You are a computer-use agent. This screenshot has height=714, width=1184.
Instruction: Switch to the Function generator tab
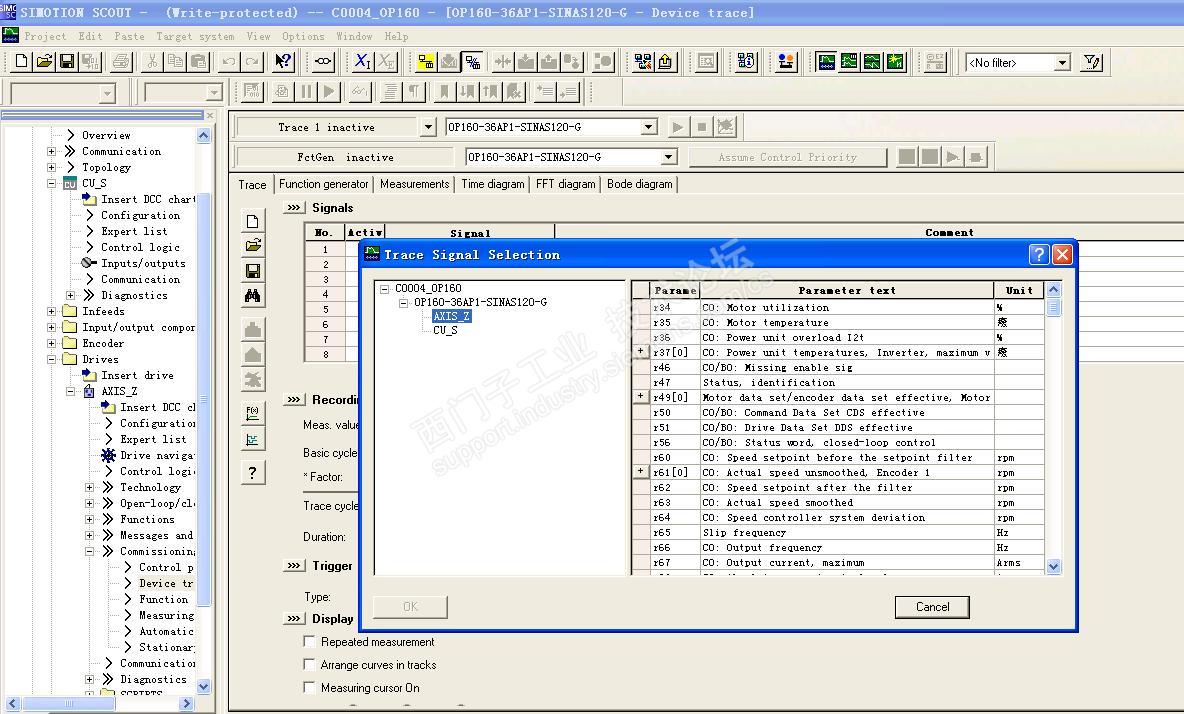pos(323,184)
